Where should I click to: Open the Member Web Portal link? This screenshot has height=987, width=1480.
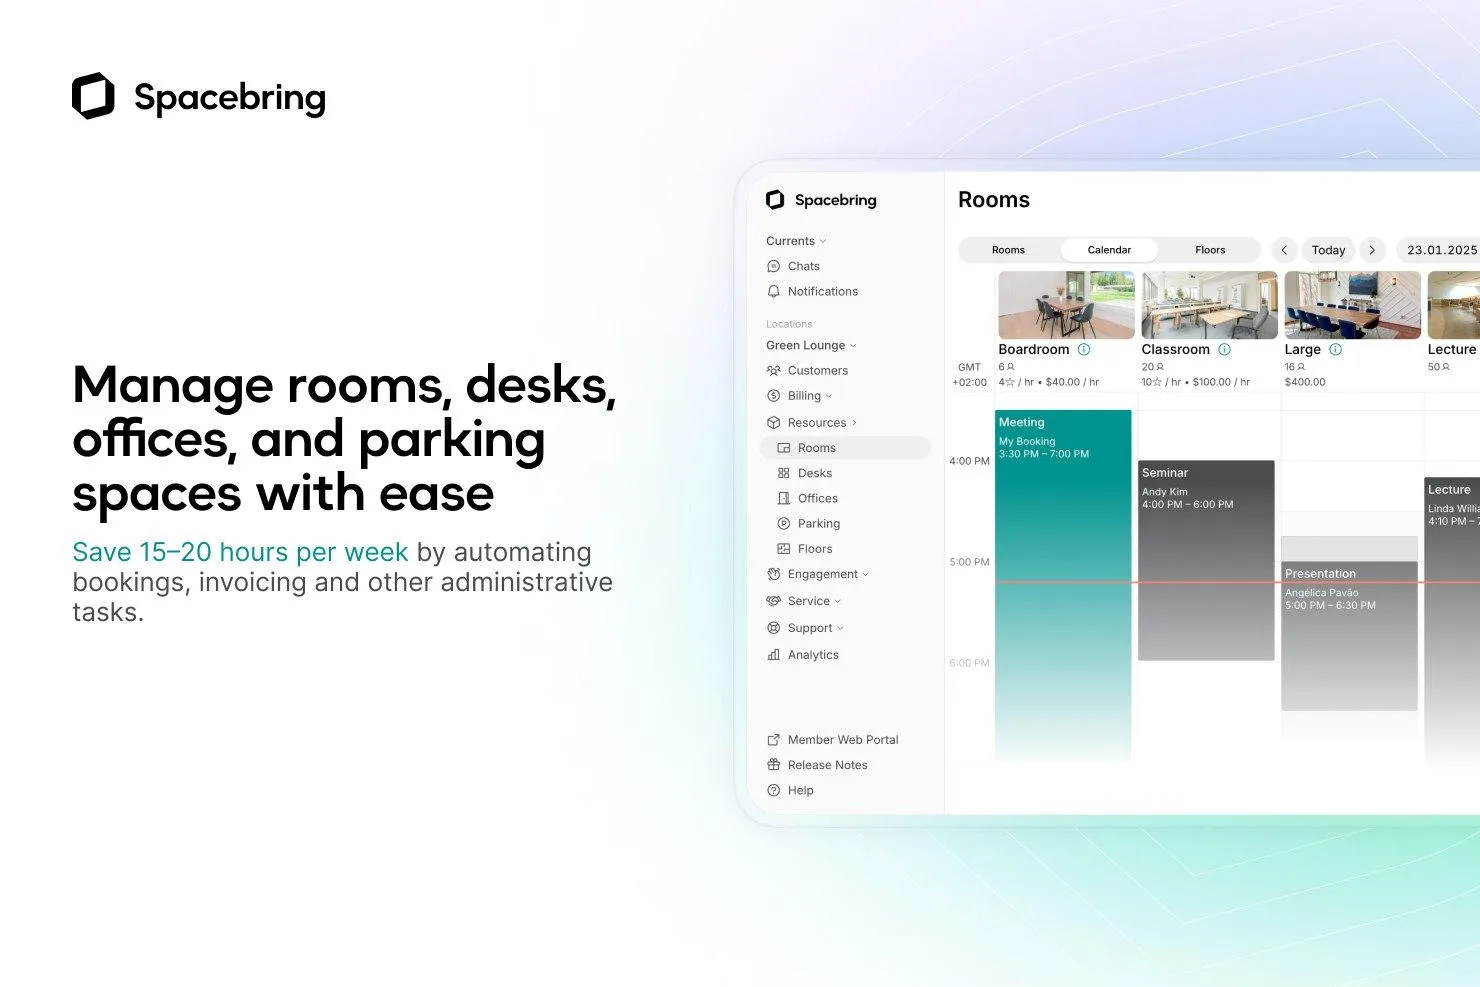[x=843, y=740]
